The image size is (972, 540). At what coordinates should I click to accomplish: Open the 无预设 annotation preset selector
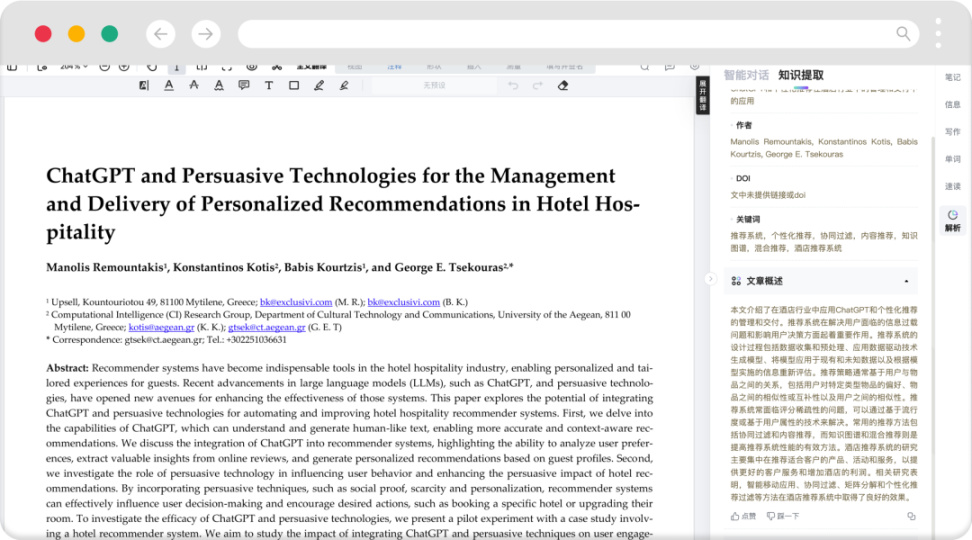click(433, 86)
